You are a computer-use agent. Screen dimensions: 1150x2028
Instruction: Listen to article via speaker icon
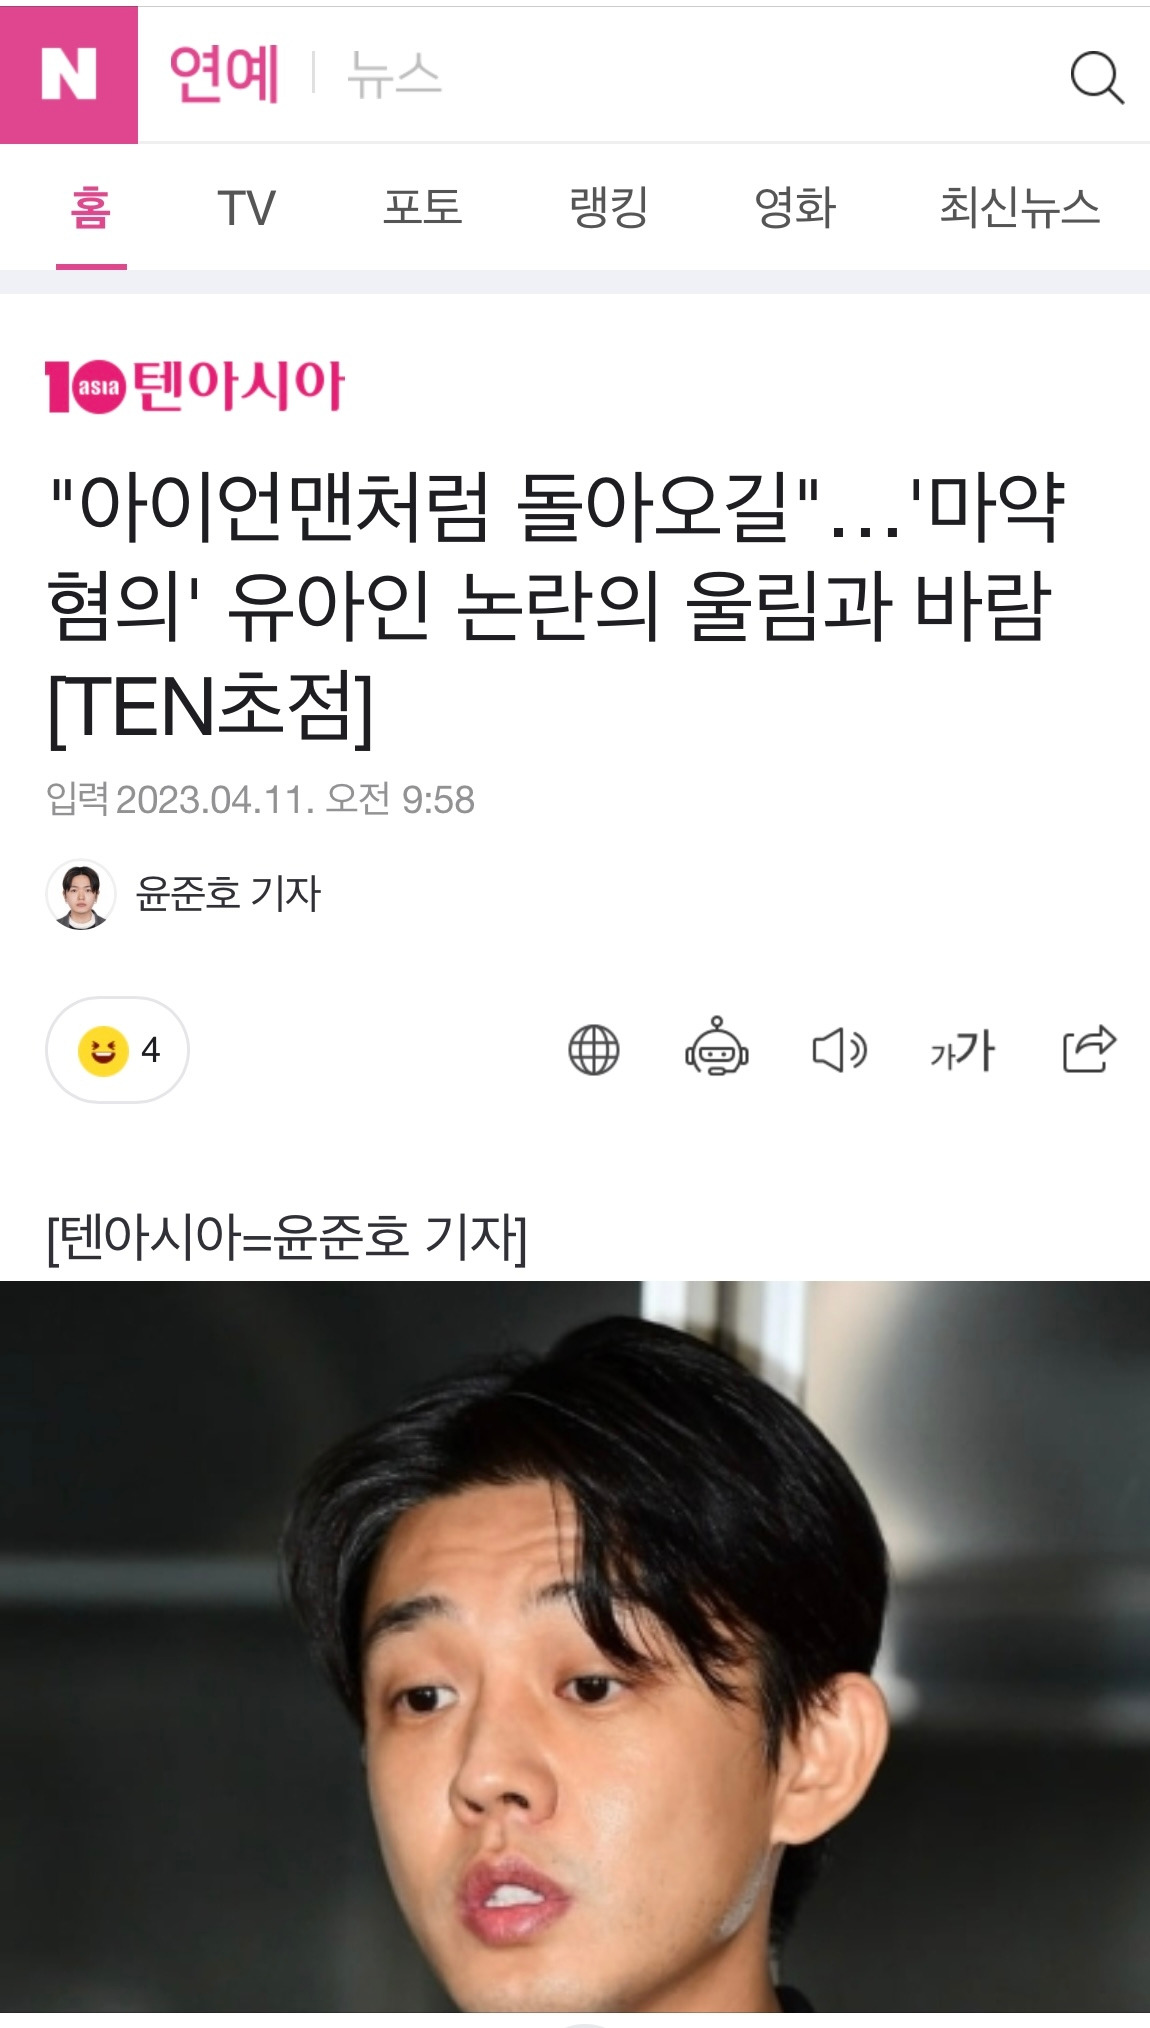pos(839,1050)
